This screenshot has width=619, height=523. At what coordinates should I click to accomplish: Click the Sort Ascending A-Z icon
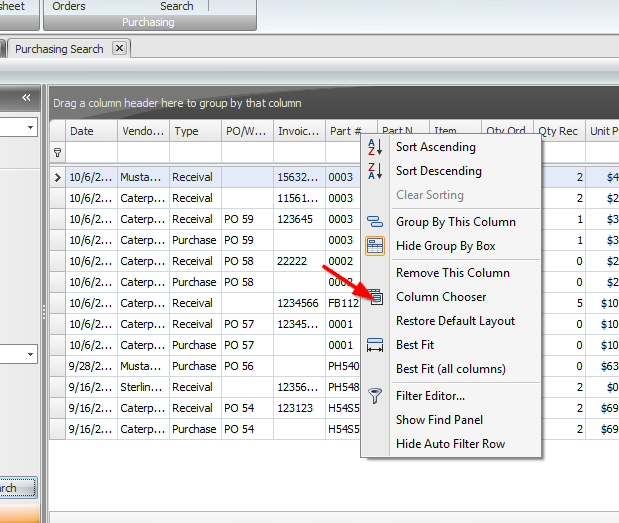tap(375, 147)
